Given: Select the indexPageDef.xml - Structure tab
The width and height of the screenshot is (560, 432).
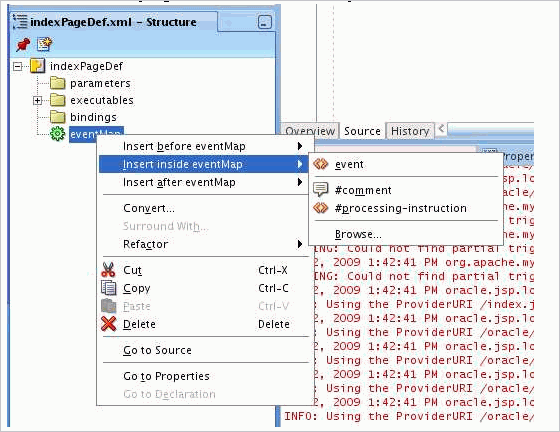Looking at the screenshot, I should (x=113, y=22).
